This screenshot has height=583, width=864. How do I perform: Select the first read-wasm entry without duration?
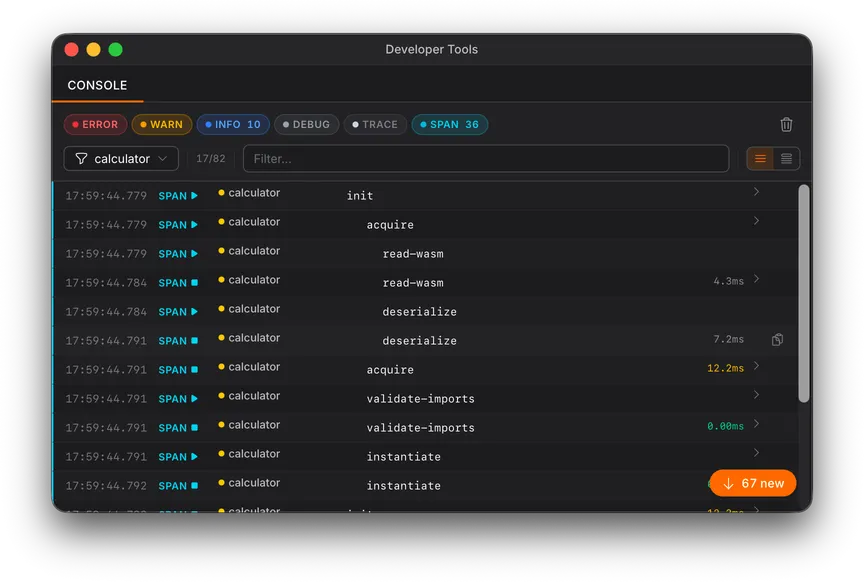point(413,254)
